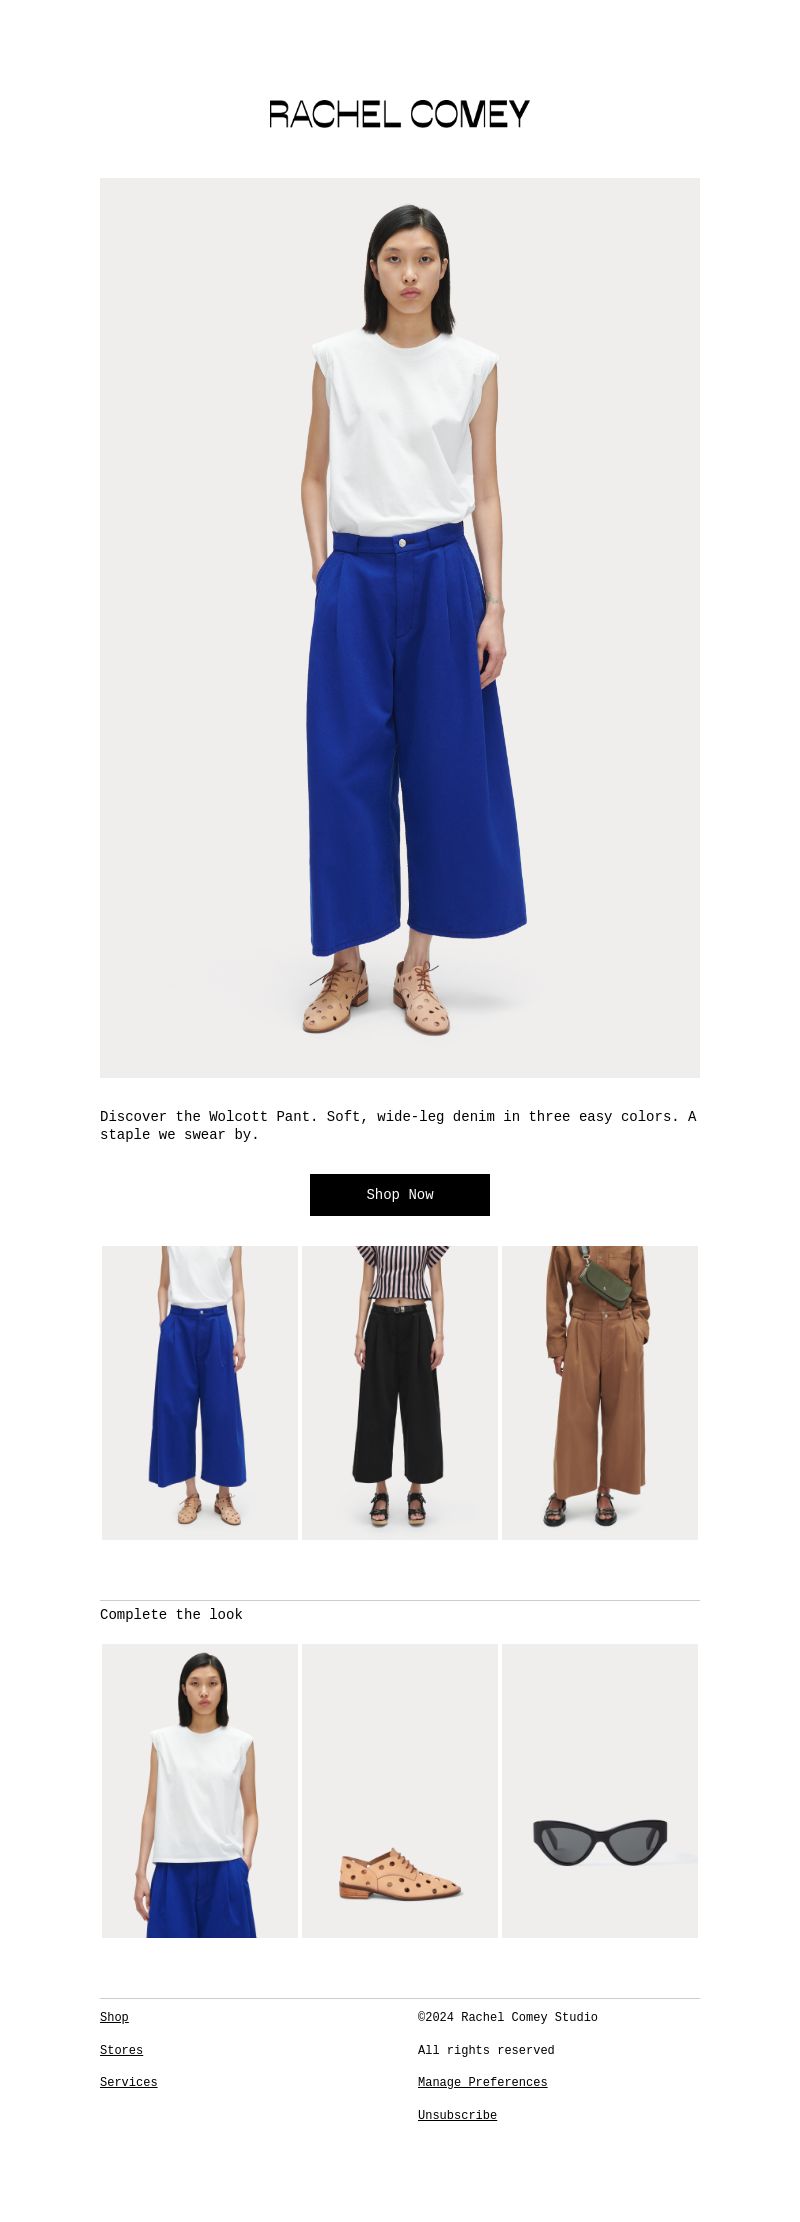Follow the Shop footer link
Viewport: 800px width, 2222px height.
(114, 2018)
